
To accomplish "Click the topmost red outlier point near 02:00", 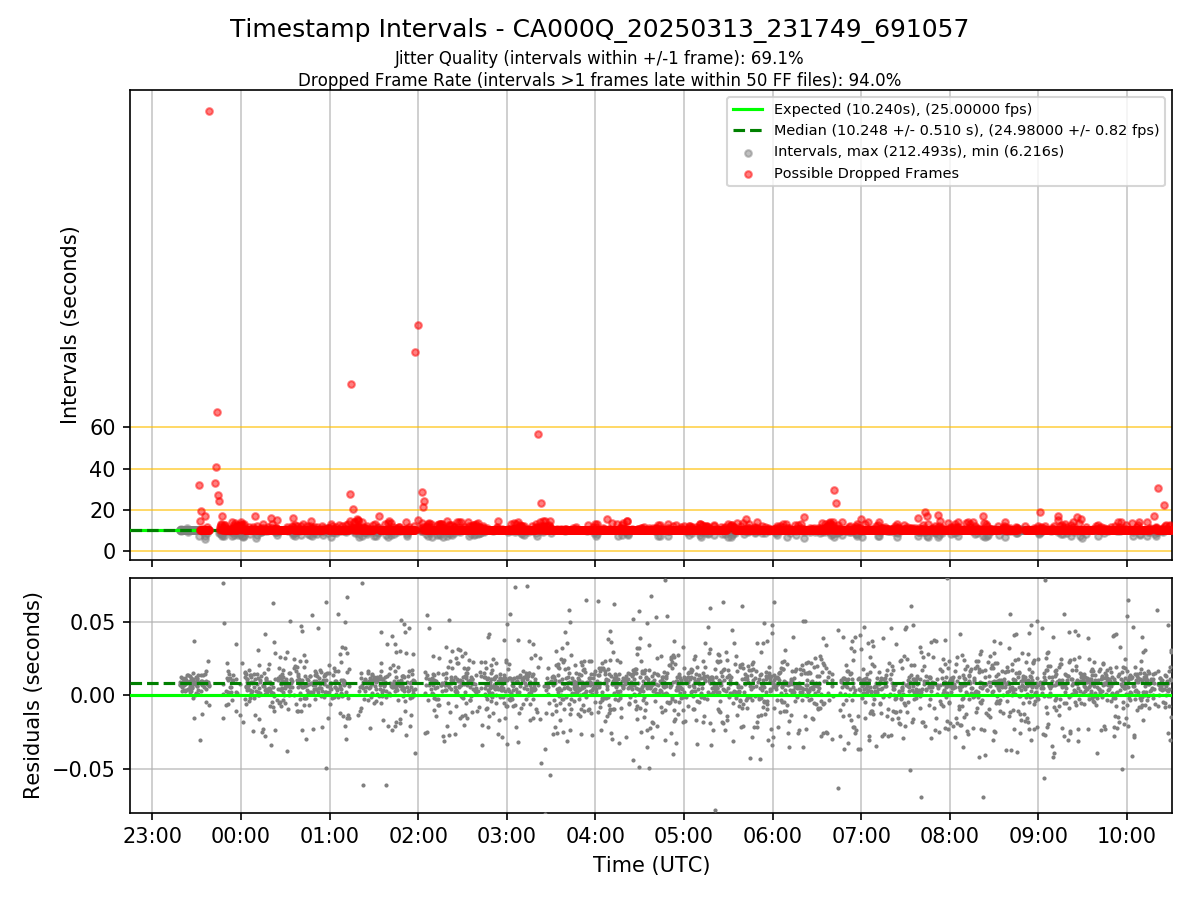I will coord(418,325).
